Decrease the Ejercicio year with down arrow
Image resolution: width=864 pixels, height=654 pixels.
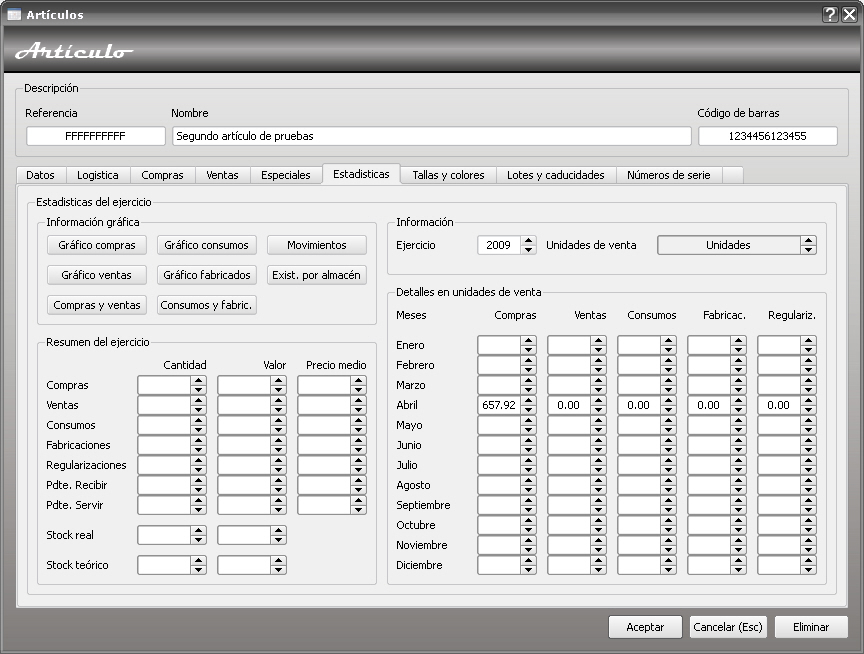[529, 250]
